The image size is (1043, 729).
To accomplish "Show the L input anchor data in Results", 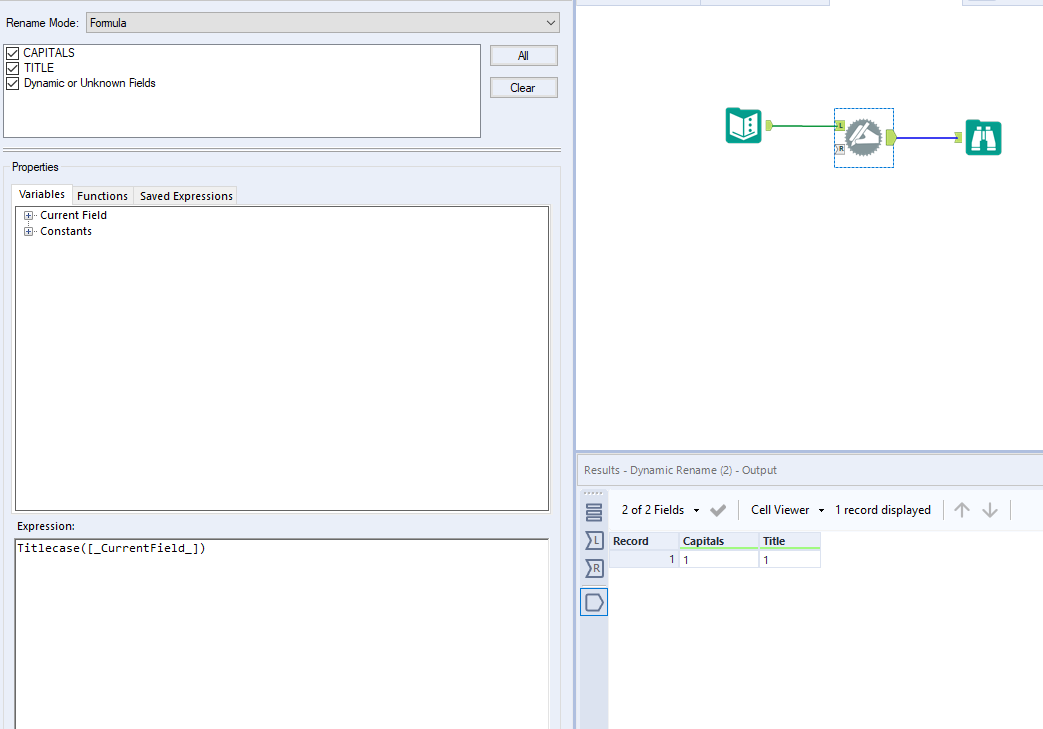I will (x=593, y=540).
